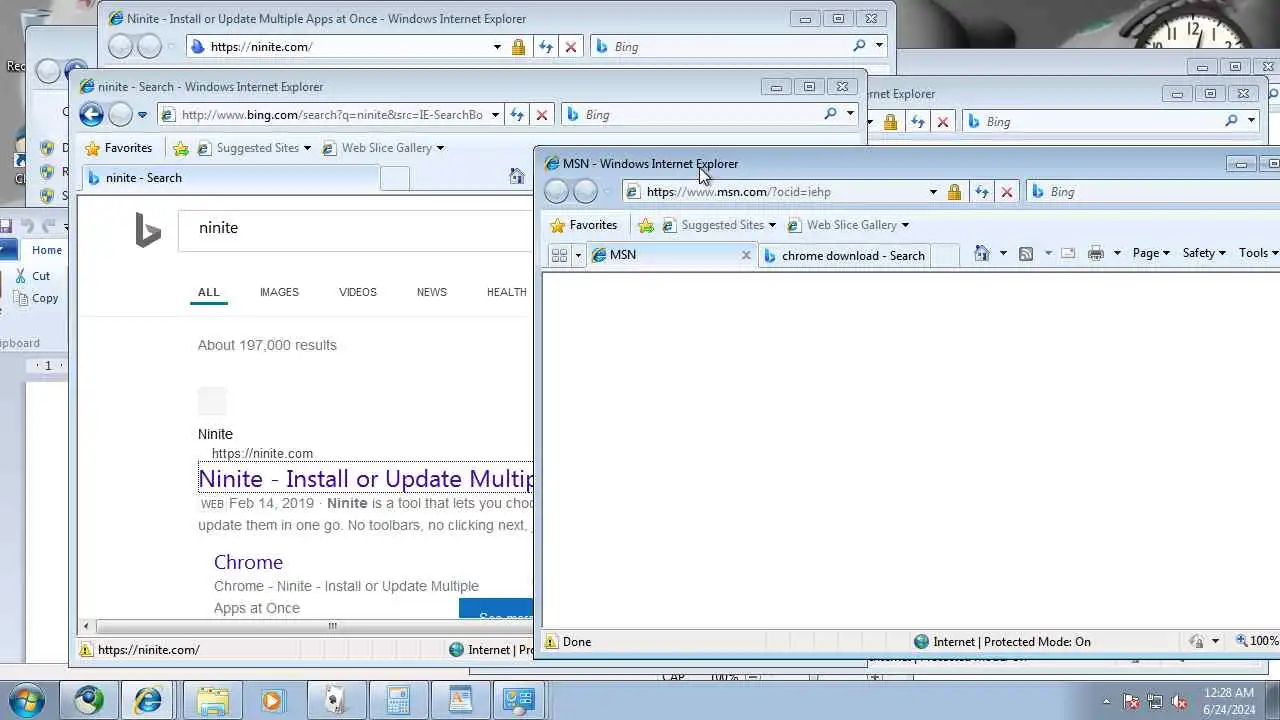
Task: Click lock icon in ninite.com window address bar
Action: (x=518, y=47)
